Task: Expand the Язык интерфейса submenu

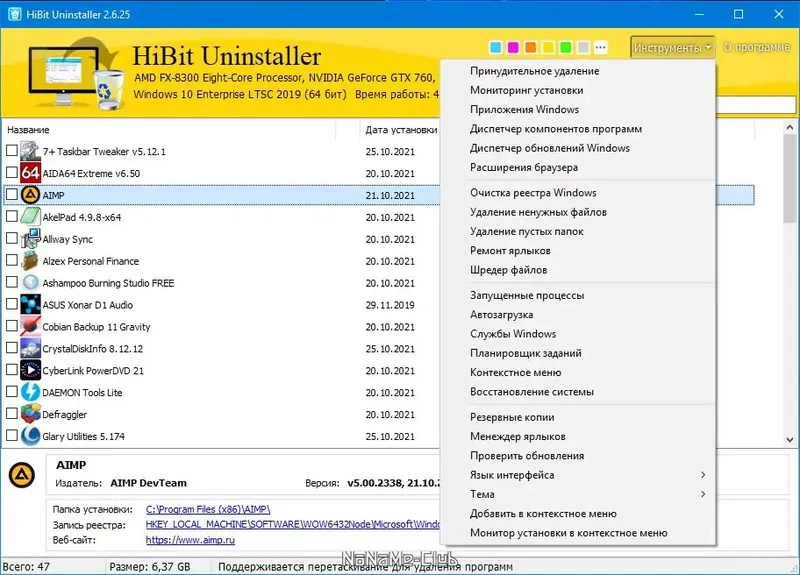Action: [x=578, y=475]
